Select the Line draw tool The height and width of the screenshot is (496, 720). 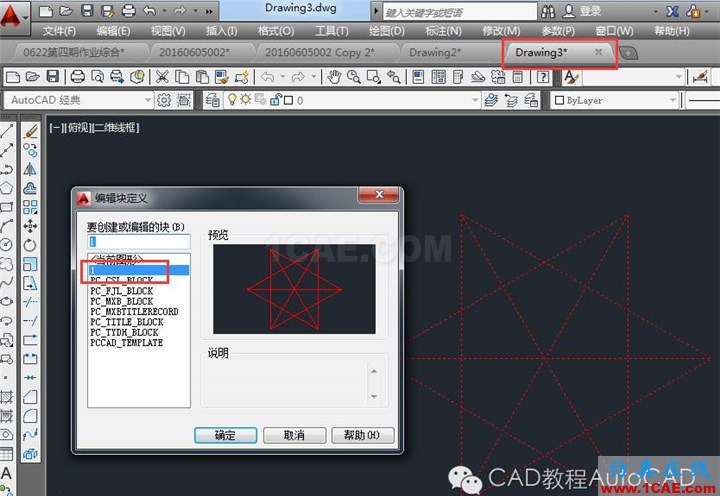pyautogui.click(x=6, y=131)
